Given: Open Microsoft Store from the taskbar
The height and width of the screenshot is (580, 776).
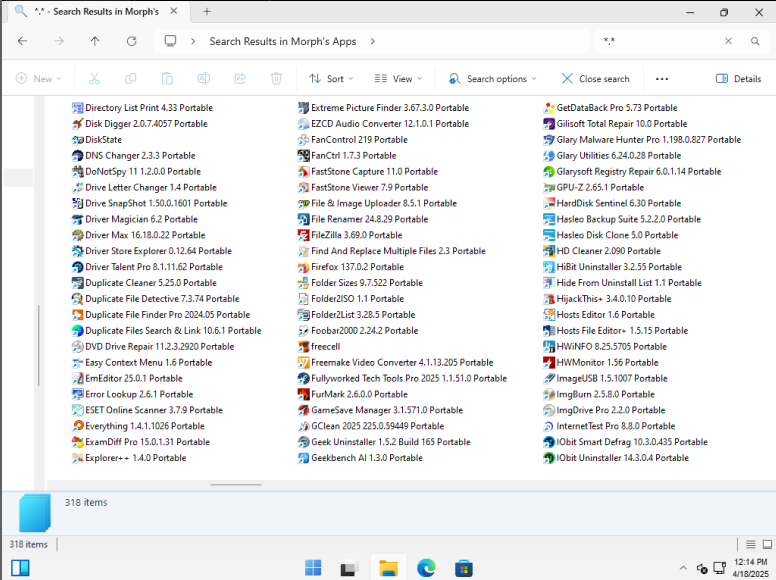Looking at the screenshot, I should pos(463,568).
